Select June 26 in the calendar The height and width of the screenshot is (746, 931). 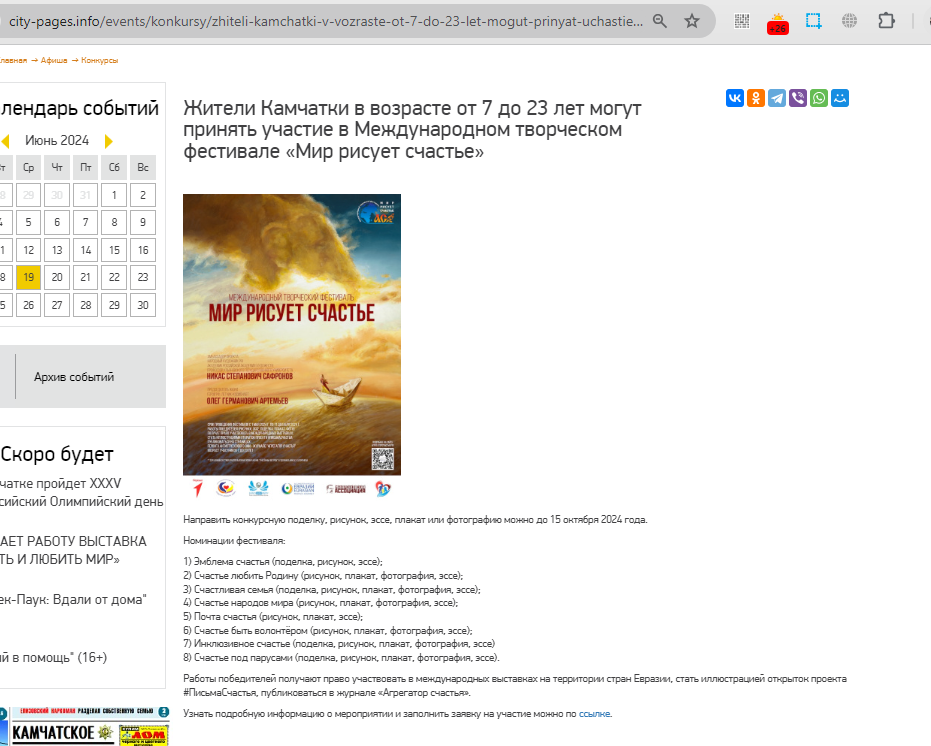pyautogui.click(x=28, y=305)
